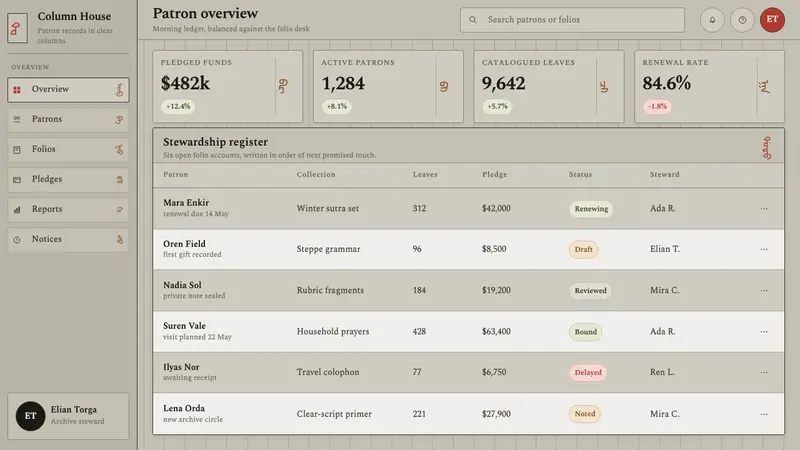Open the Folios sidebar section
Image resolution: width=800 pixels, height=450 pixels.
pos(68,149)
